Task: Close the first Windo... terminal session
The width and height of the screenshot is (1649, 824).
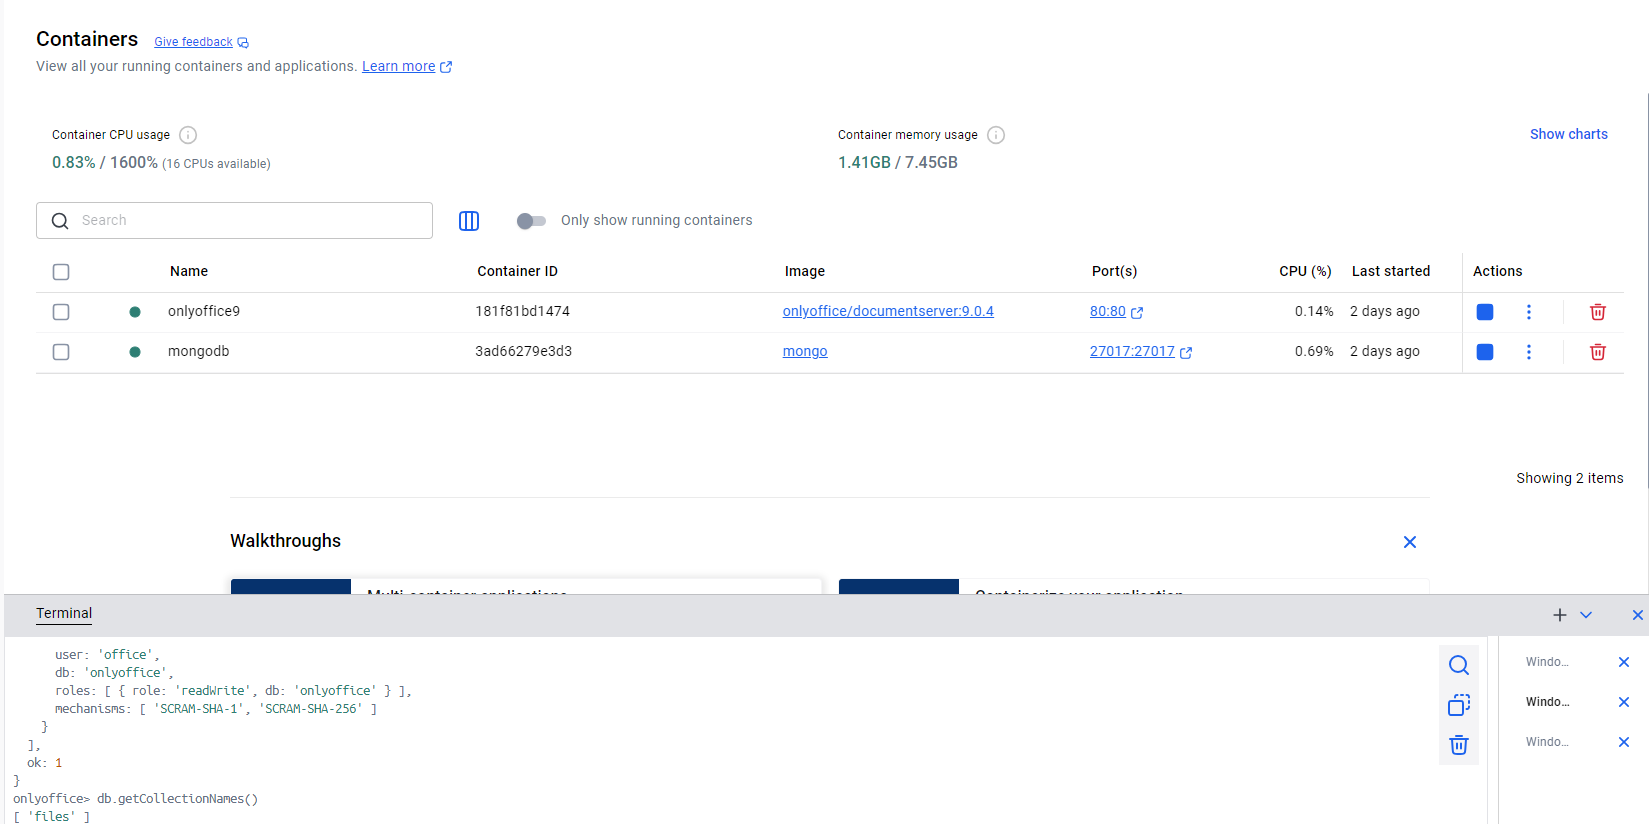Action: tap(1624, 662)
